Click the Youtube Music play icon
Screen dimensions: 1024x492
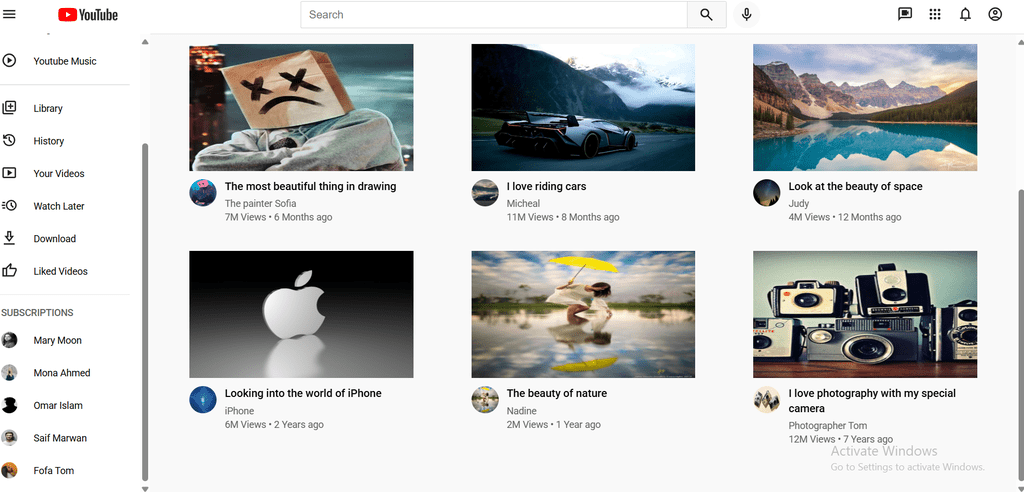(9, 61)
